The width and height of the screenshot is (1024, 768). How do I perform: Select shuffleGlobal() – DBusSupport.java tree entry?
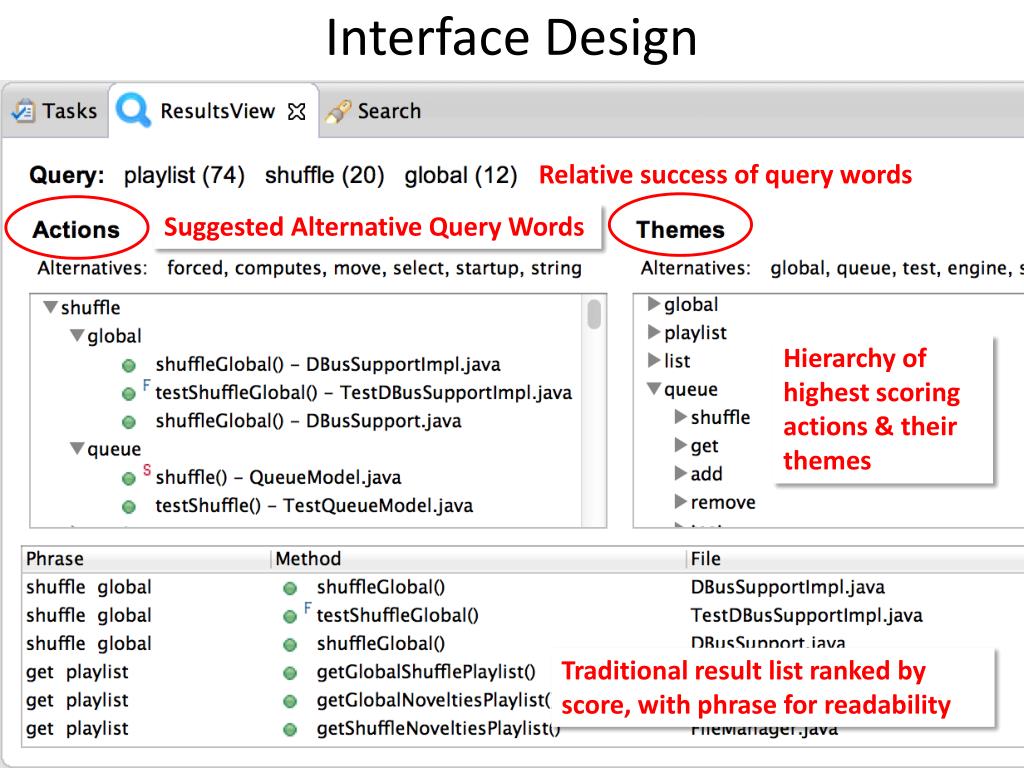[308, 421]
